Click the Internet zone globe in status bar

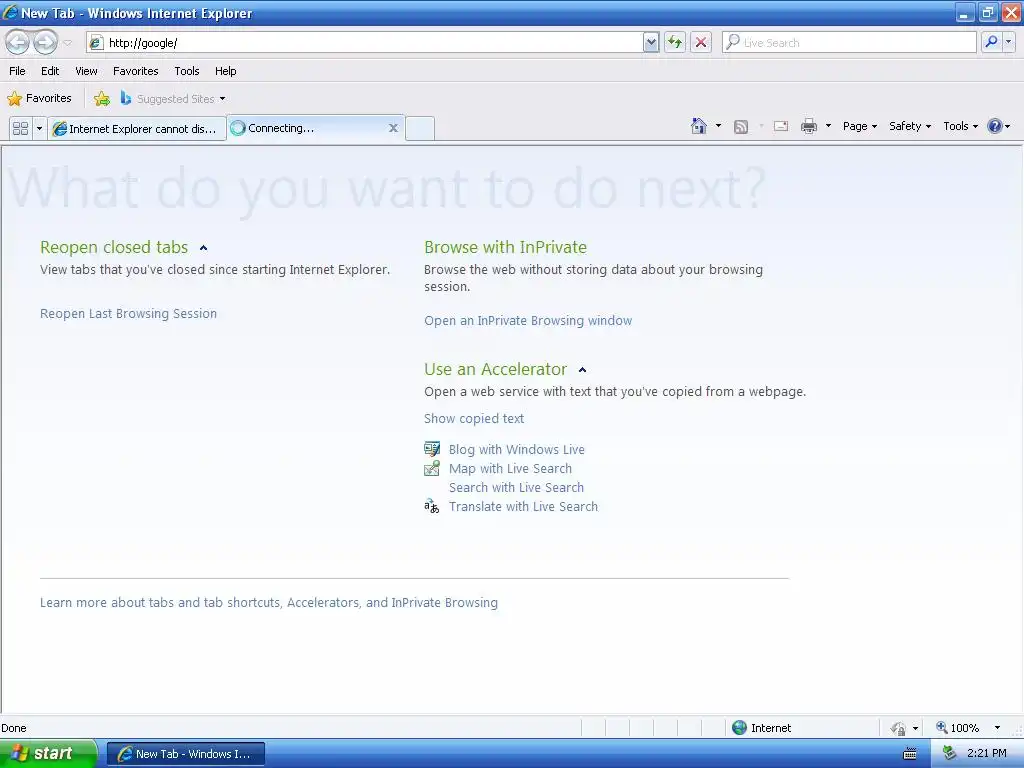click(x=739, y=728)
